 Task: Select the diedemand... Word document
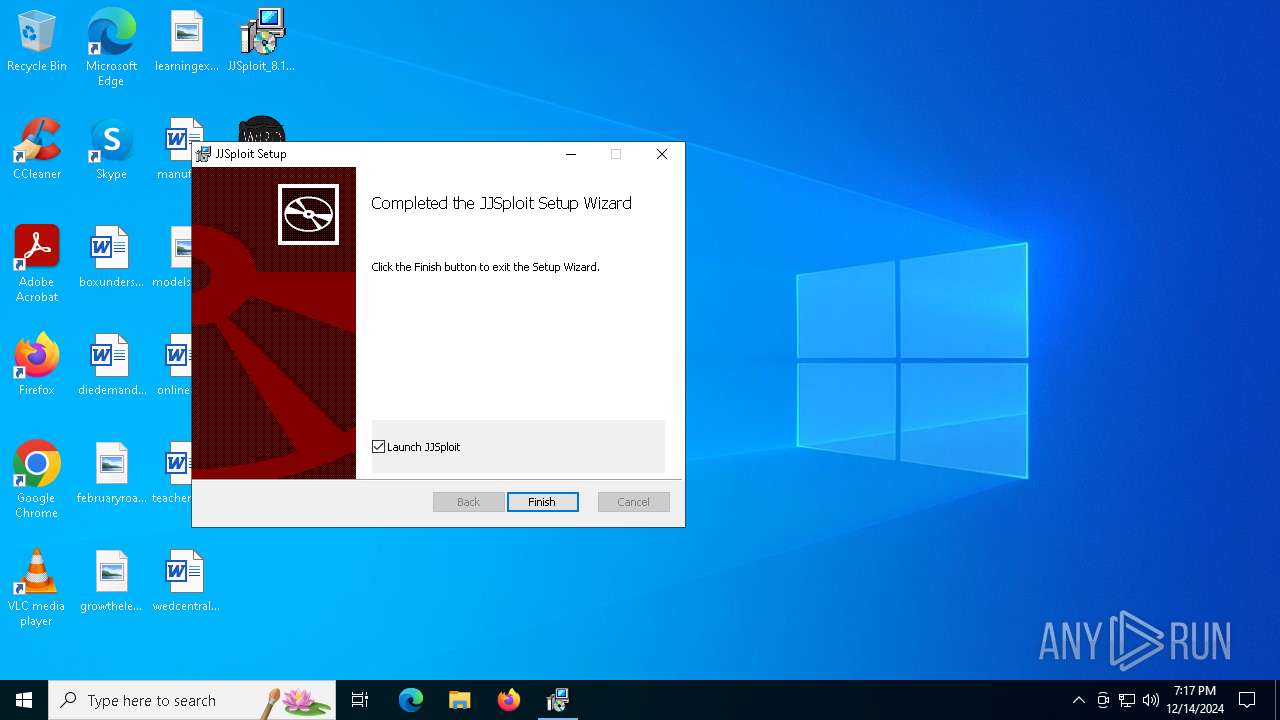click(x=111, y=366)
